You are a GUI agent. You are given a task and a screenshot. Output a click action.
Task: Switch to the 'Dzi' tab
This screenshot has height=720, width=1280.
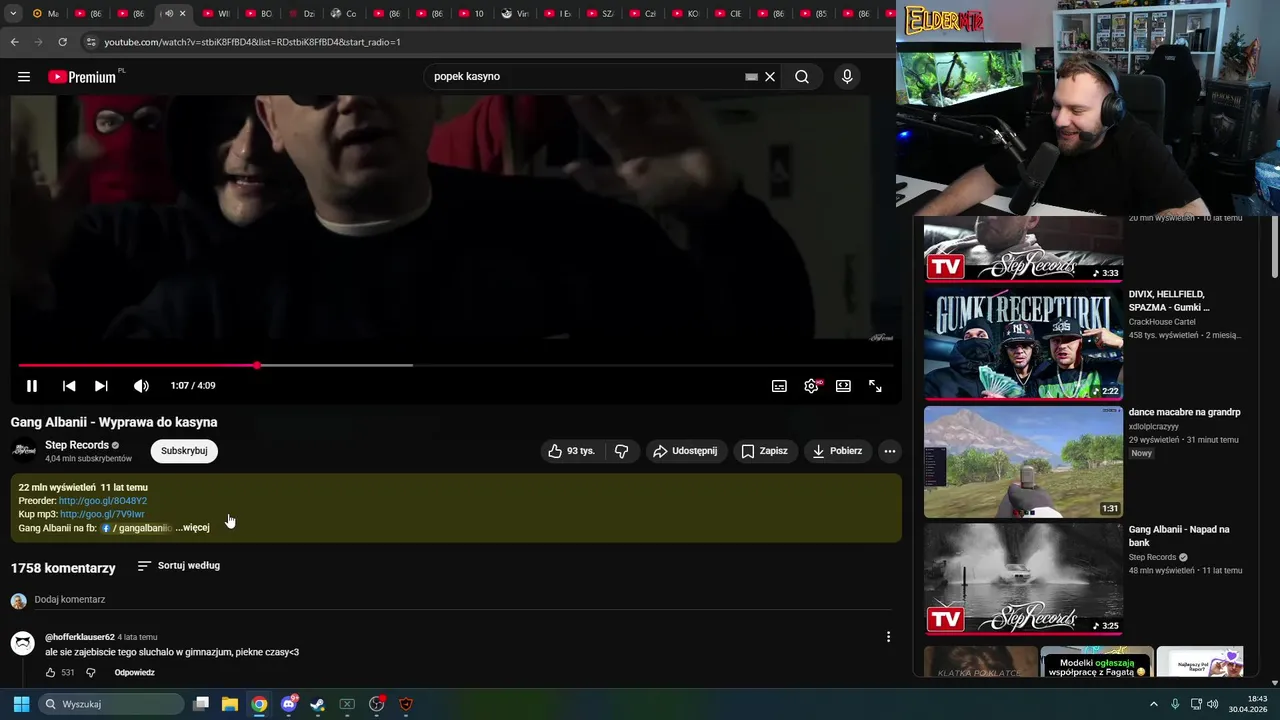tap(302, 14)
